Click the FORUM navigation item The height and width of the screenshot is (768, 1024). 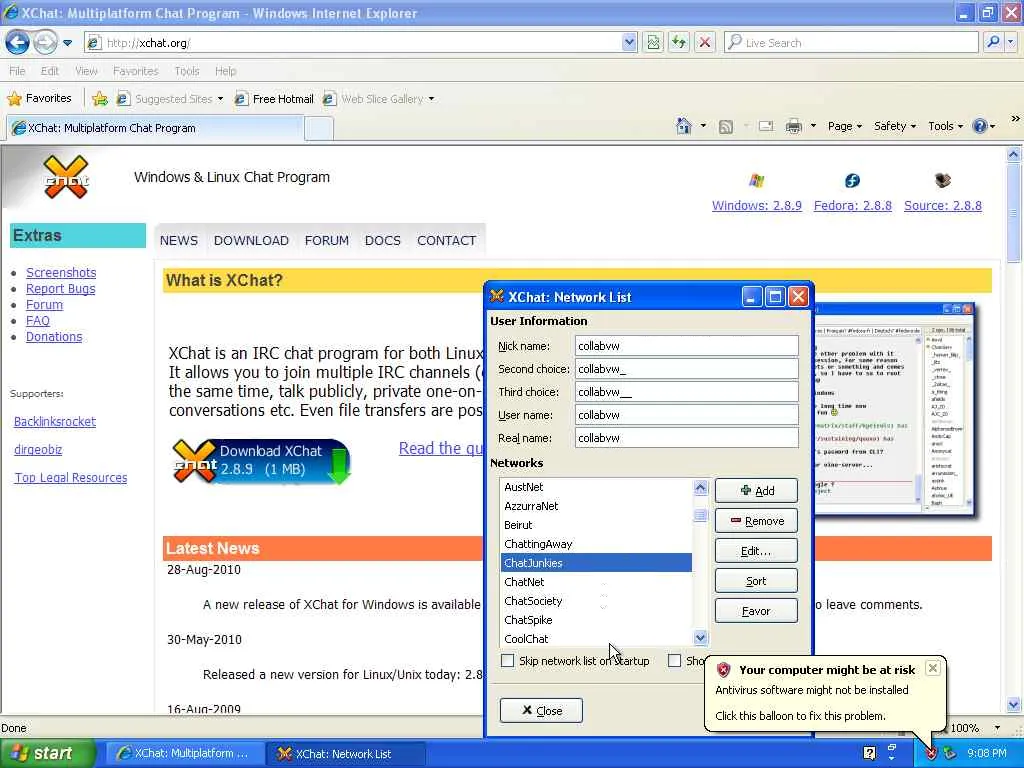327,240
